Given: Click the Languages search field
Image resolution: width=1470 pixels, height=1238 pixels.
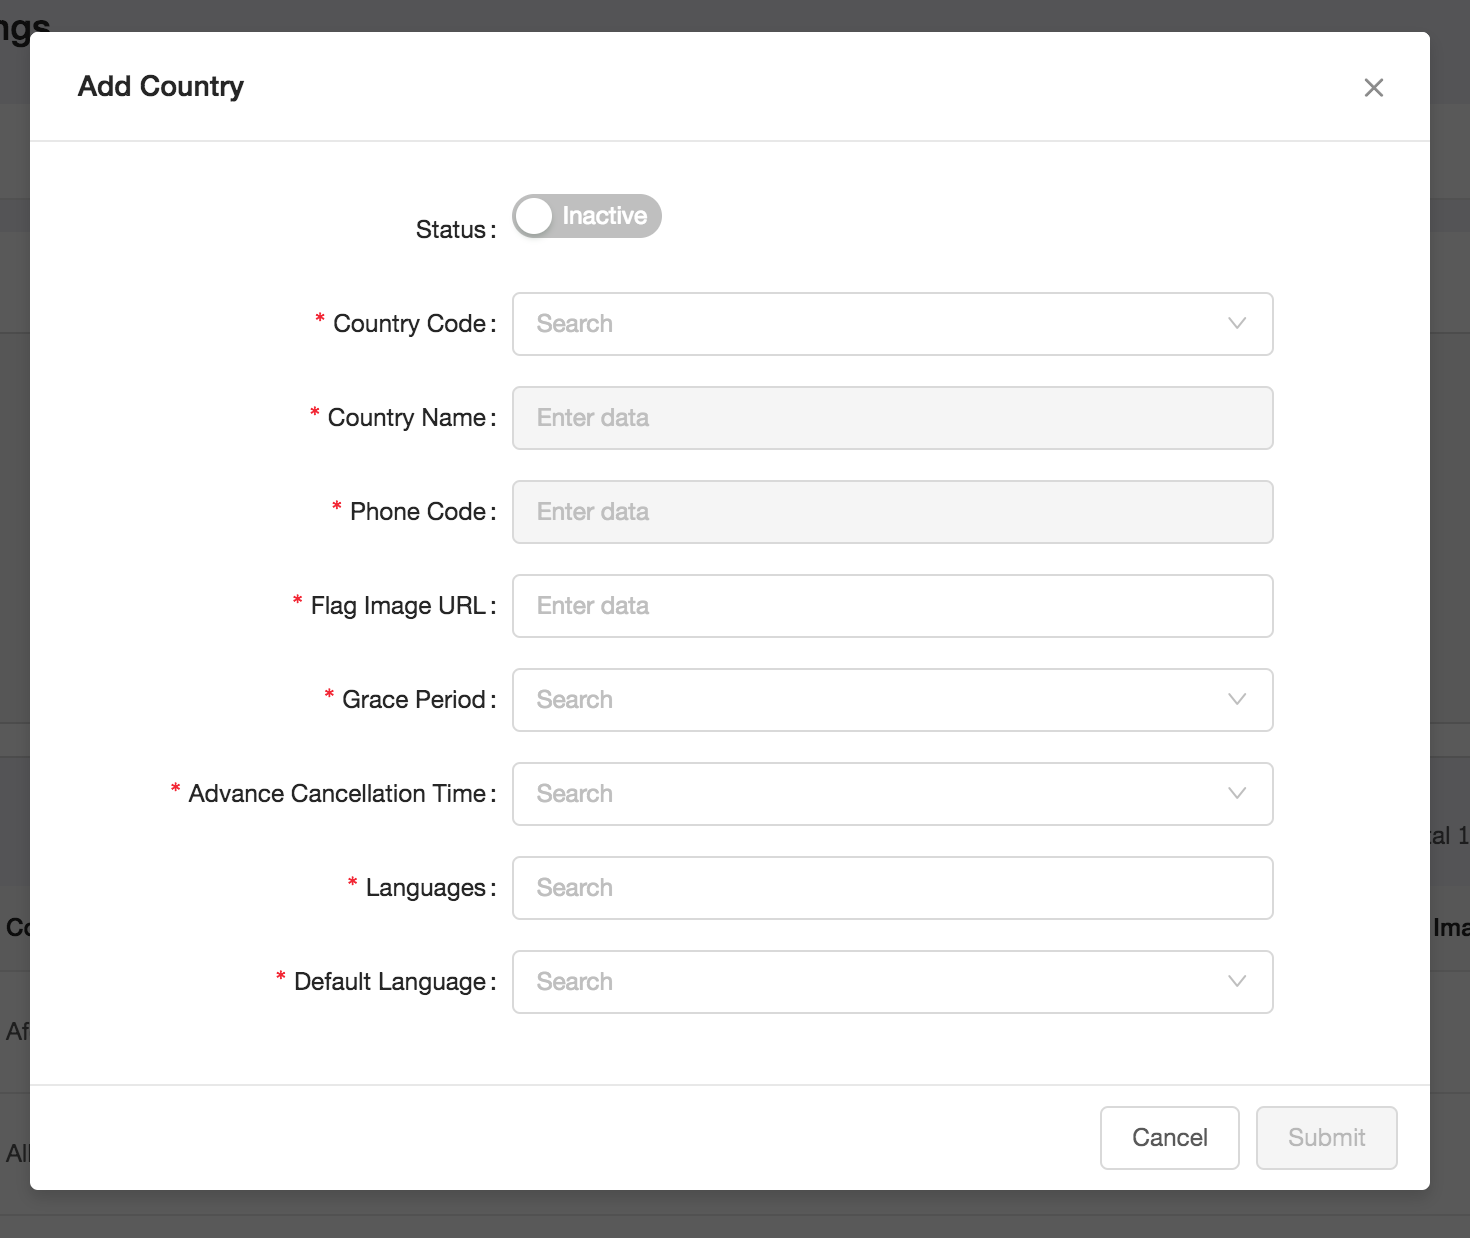Looking at the screenshot, I should click(892, 888).
